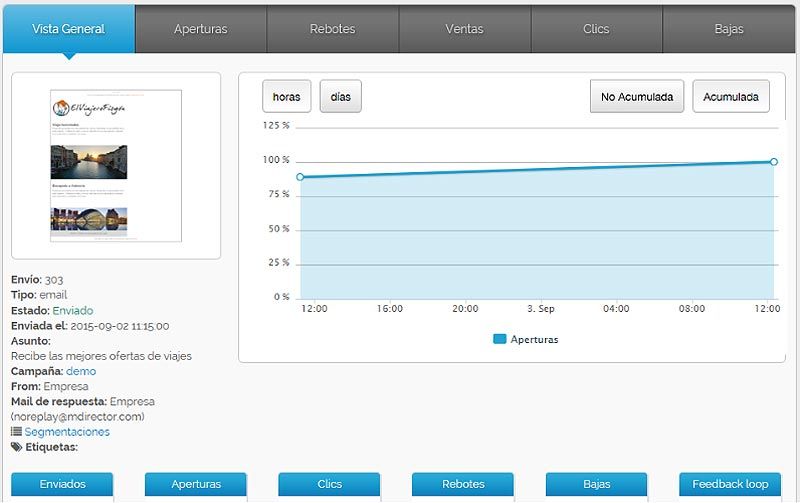Click the email preview thumbnail
The image size is (800, 503).
click(x=116, y=166)
